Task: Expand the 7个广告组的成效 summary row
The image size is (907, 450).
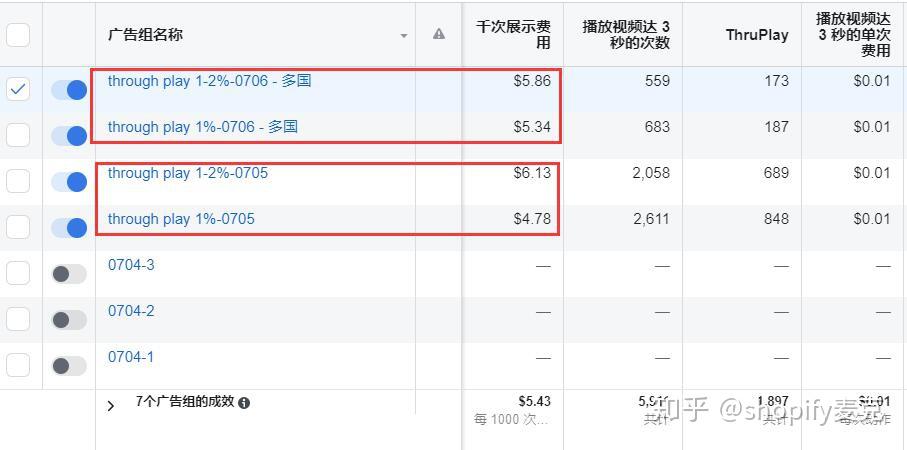Action: (111, 405)
